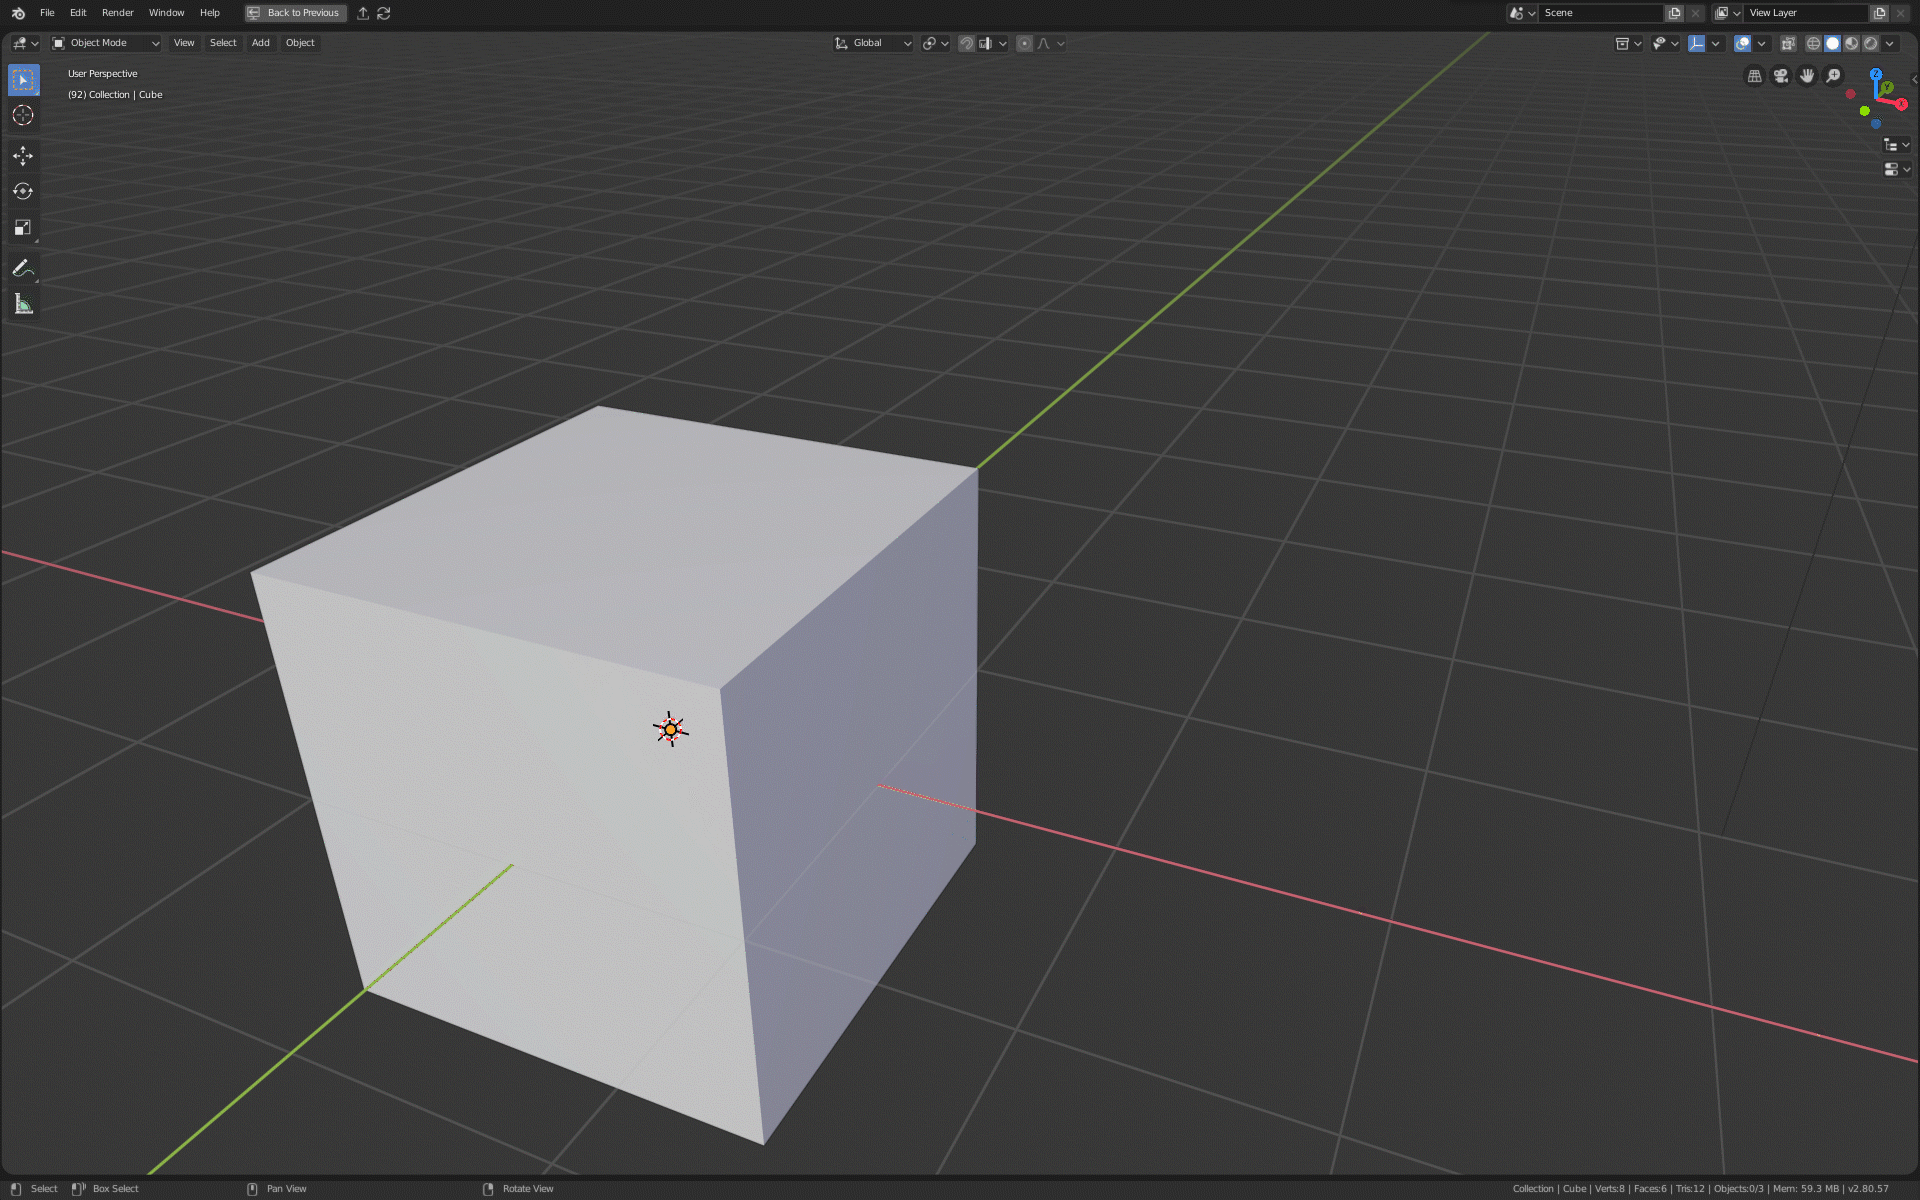Click the upload icon next to Back to Previous

(x=363, y=13)
